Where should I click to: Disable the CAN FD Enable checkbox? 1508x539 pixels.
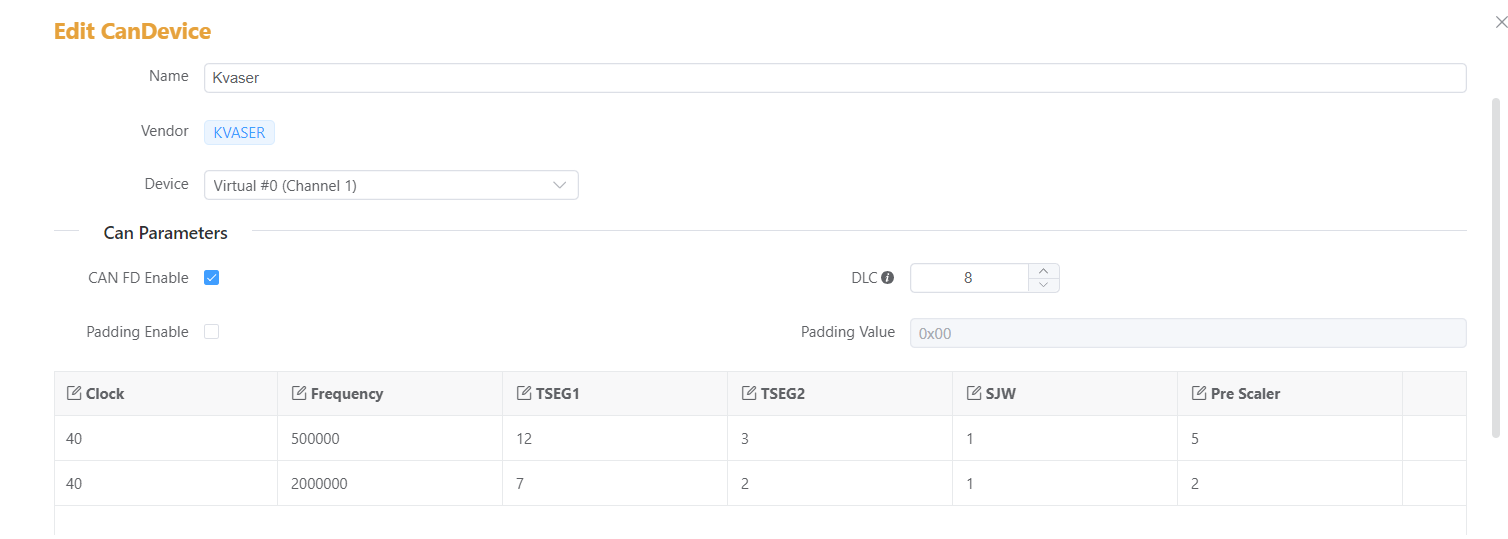pos(212,278)
